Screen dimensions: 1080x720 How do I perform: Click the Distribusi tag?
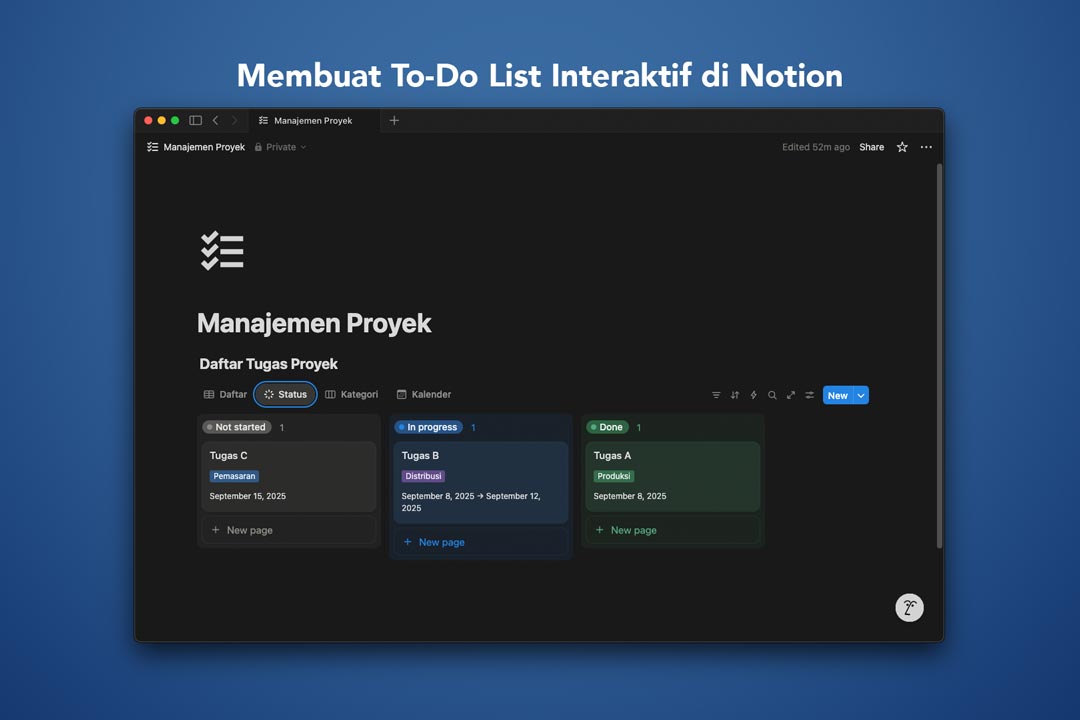coord(423,476)
